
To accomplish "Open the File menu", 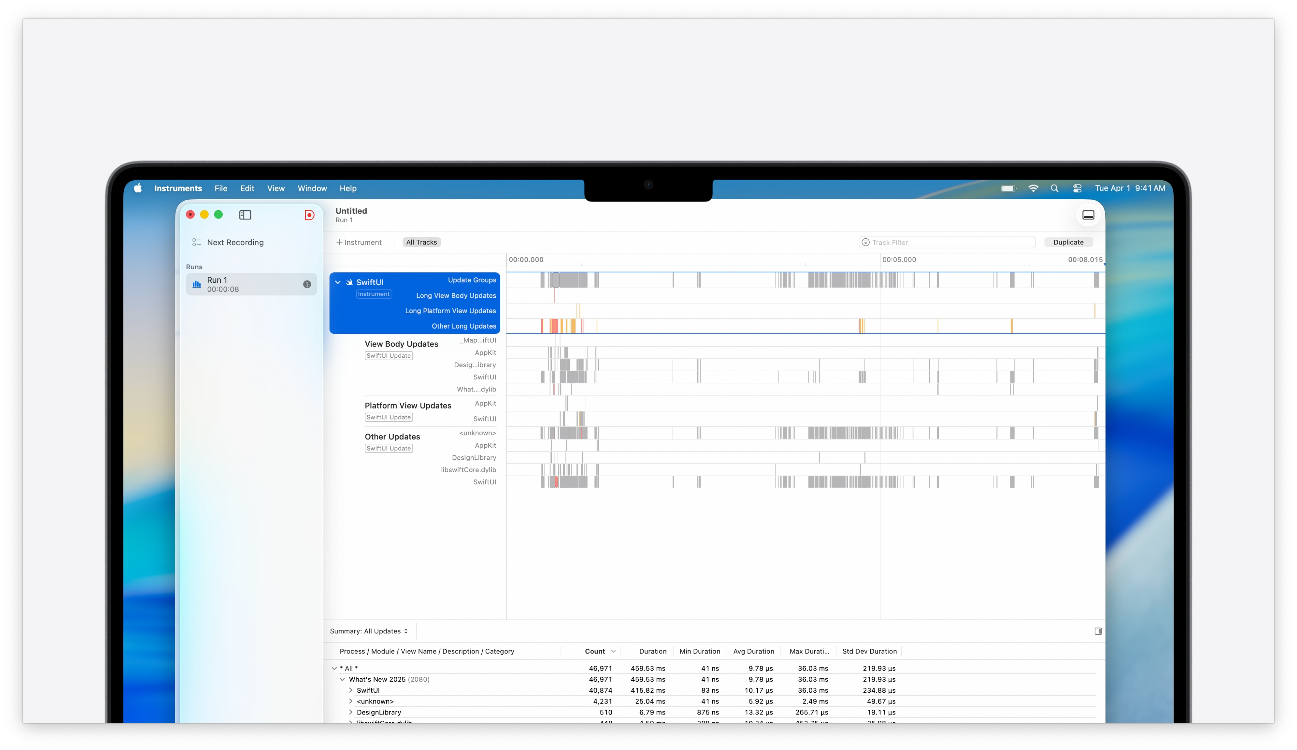I will 220,188.
